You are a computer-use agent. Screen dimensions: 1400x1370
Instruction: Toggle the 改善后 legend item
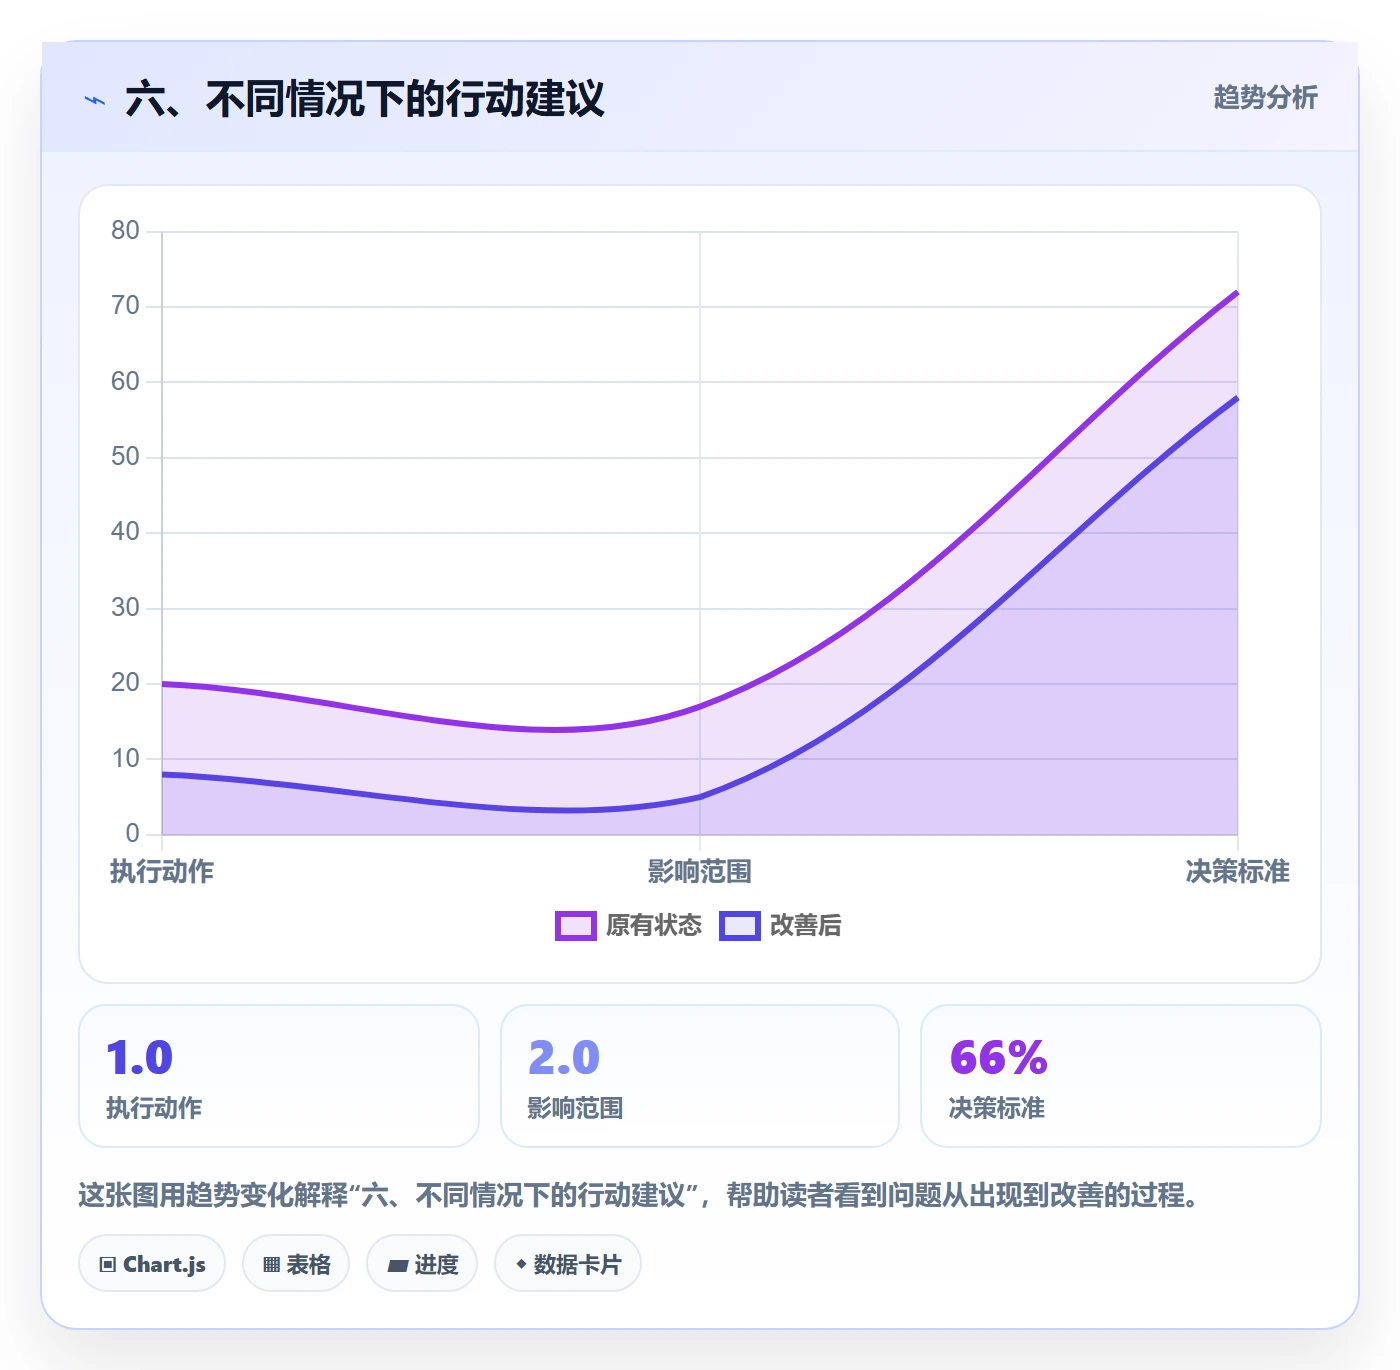tap(781, 926)
